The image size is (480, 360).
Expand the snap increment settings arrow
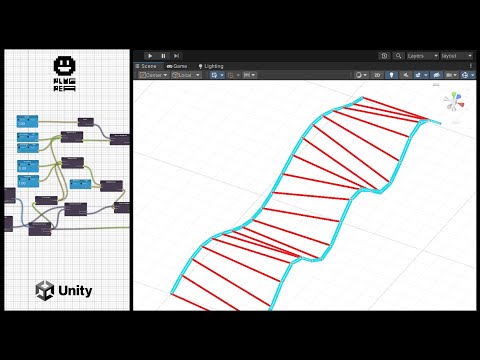point(238,75)
